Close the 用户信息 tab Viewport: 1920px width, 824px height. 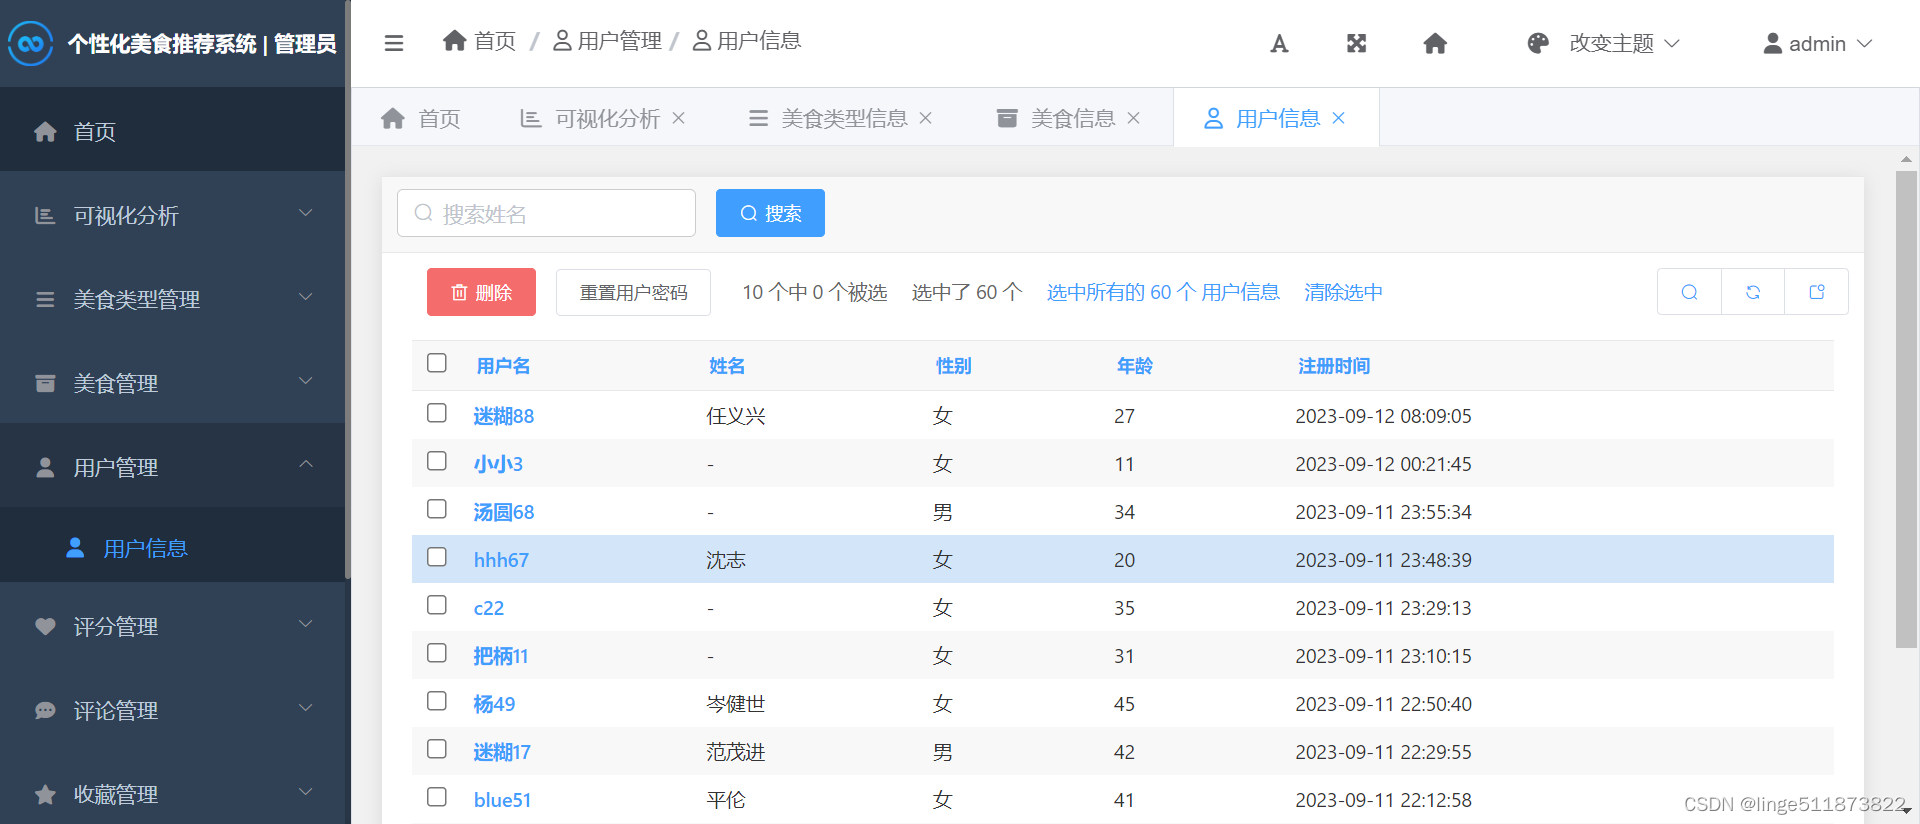point(1338,118)
